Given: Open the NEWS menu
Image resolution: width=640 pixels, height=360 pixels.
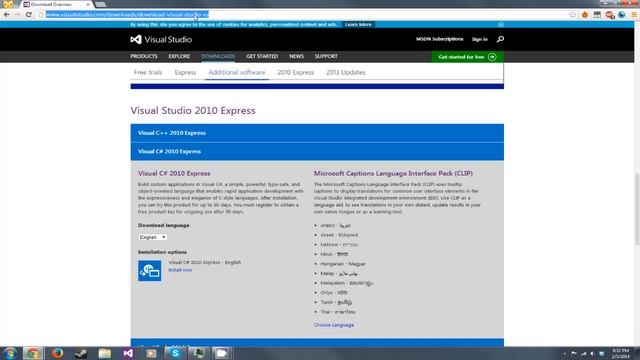Looking at the screenshot, I should pyautogui.click(x=296, y=56).
